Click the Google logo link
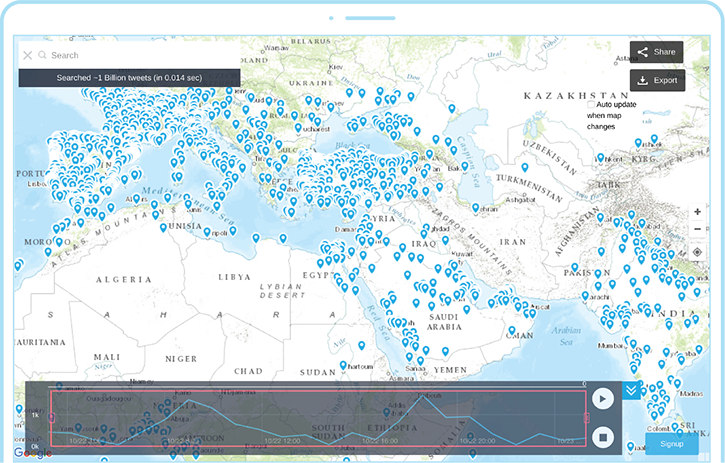This screenshot has height=463, width=725. point(32,452)
